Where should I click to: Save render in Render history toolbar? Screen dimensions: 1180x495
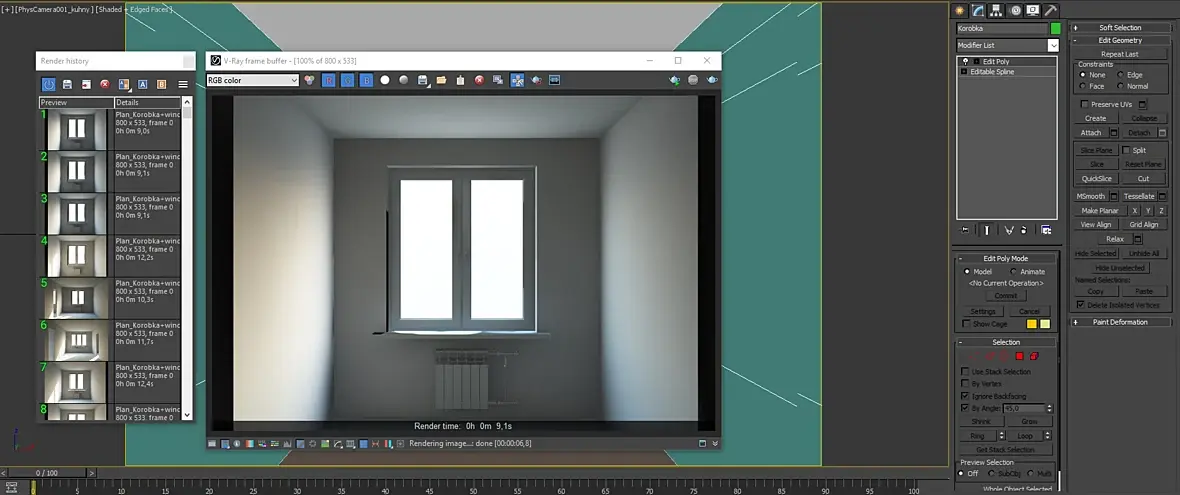coord(67,84)
